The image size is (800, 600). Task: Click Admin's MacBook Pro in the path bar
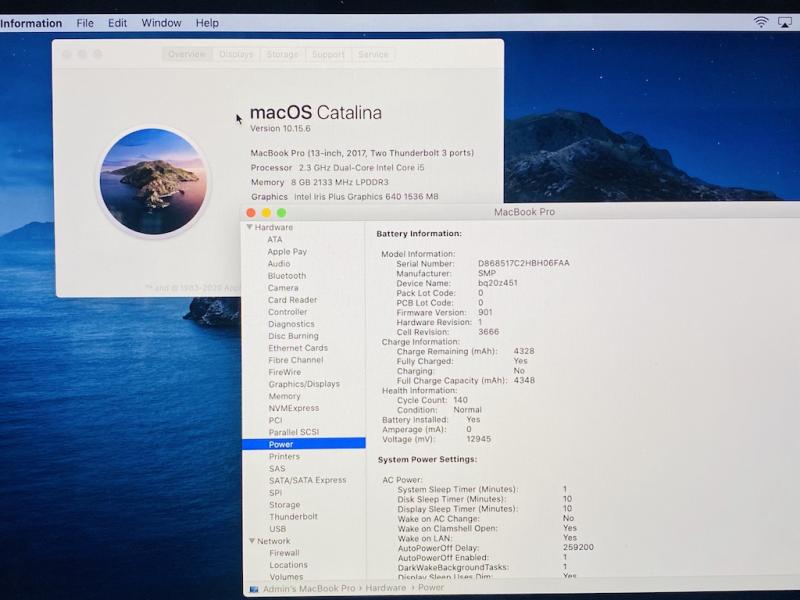point(309,588)
